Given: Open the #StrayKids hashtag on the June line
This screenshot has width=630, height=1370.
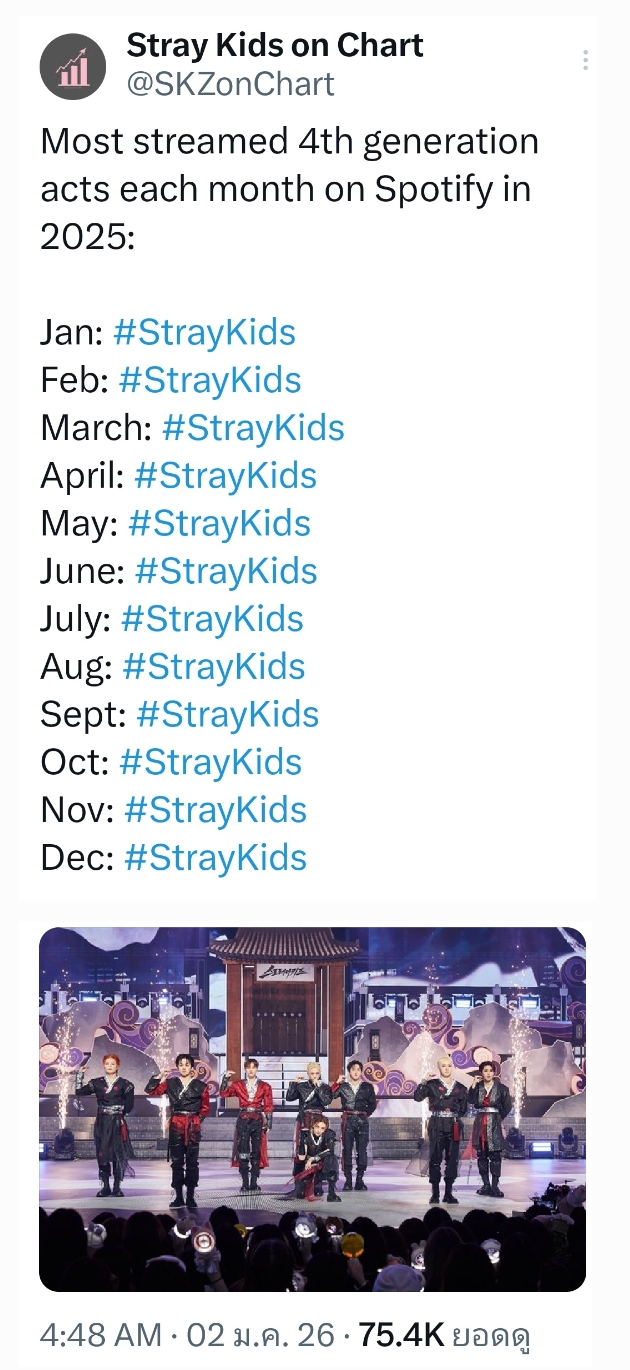Looking at the screenshot, I should [x=226, y=572].
